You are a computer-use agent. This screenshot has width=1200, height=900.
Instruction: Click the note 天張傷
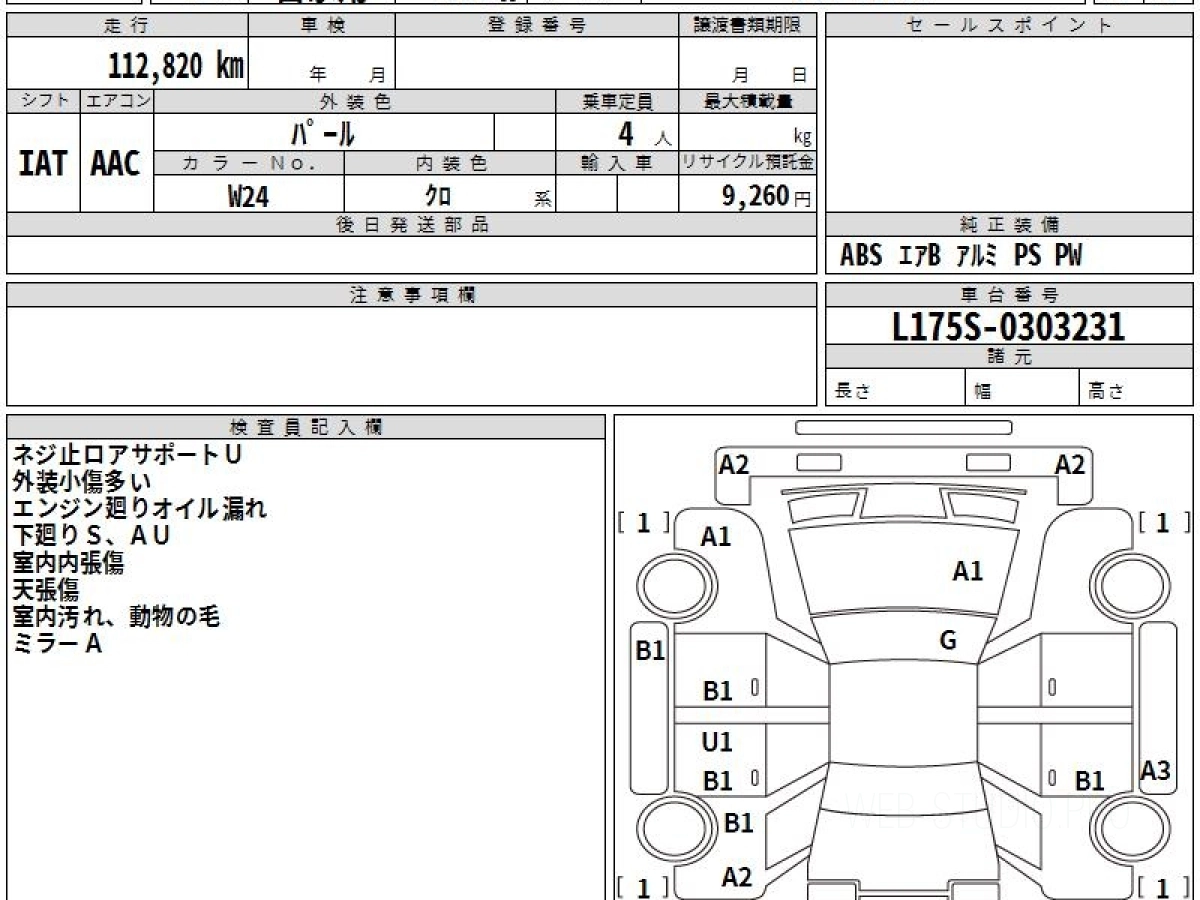click(x=45, y=590)
